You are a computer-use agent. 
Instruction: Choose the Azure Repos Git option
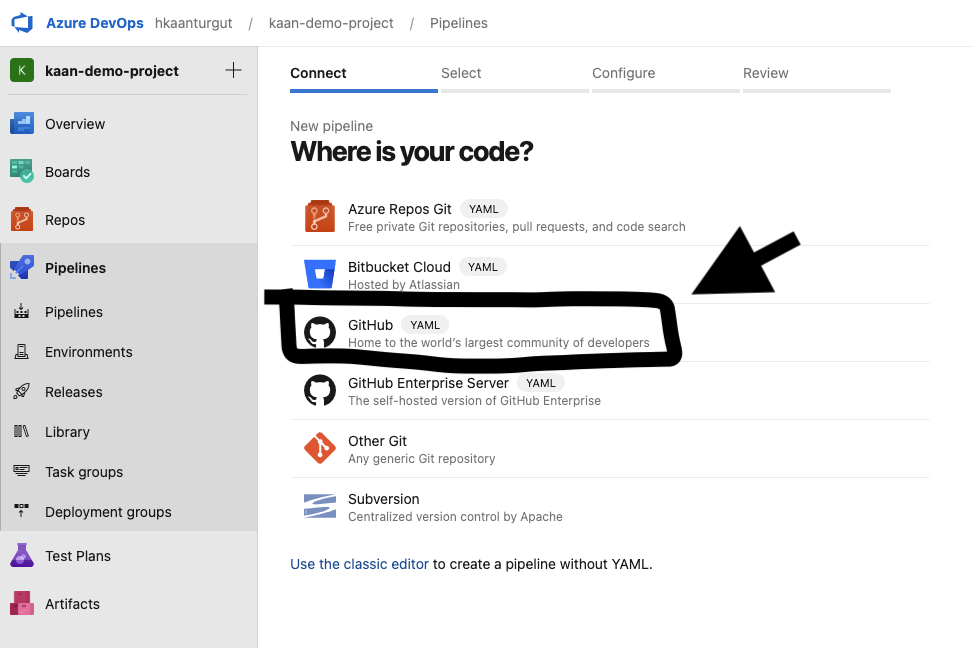click(400, 209)
